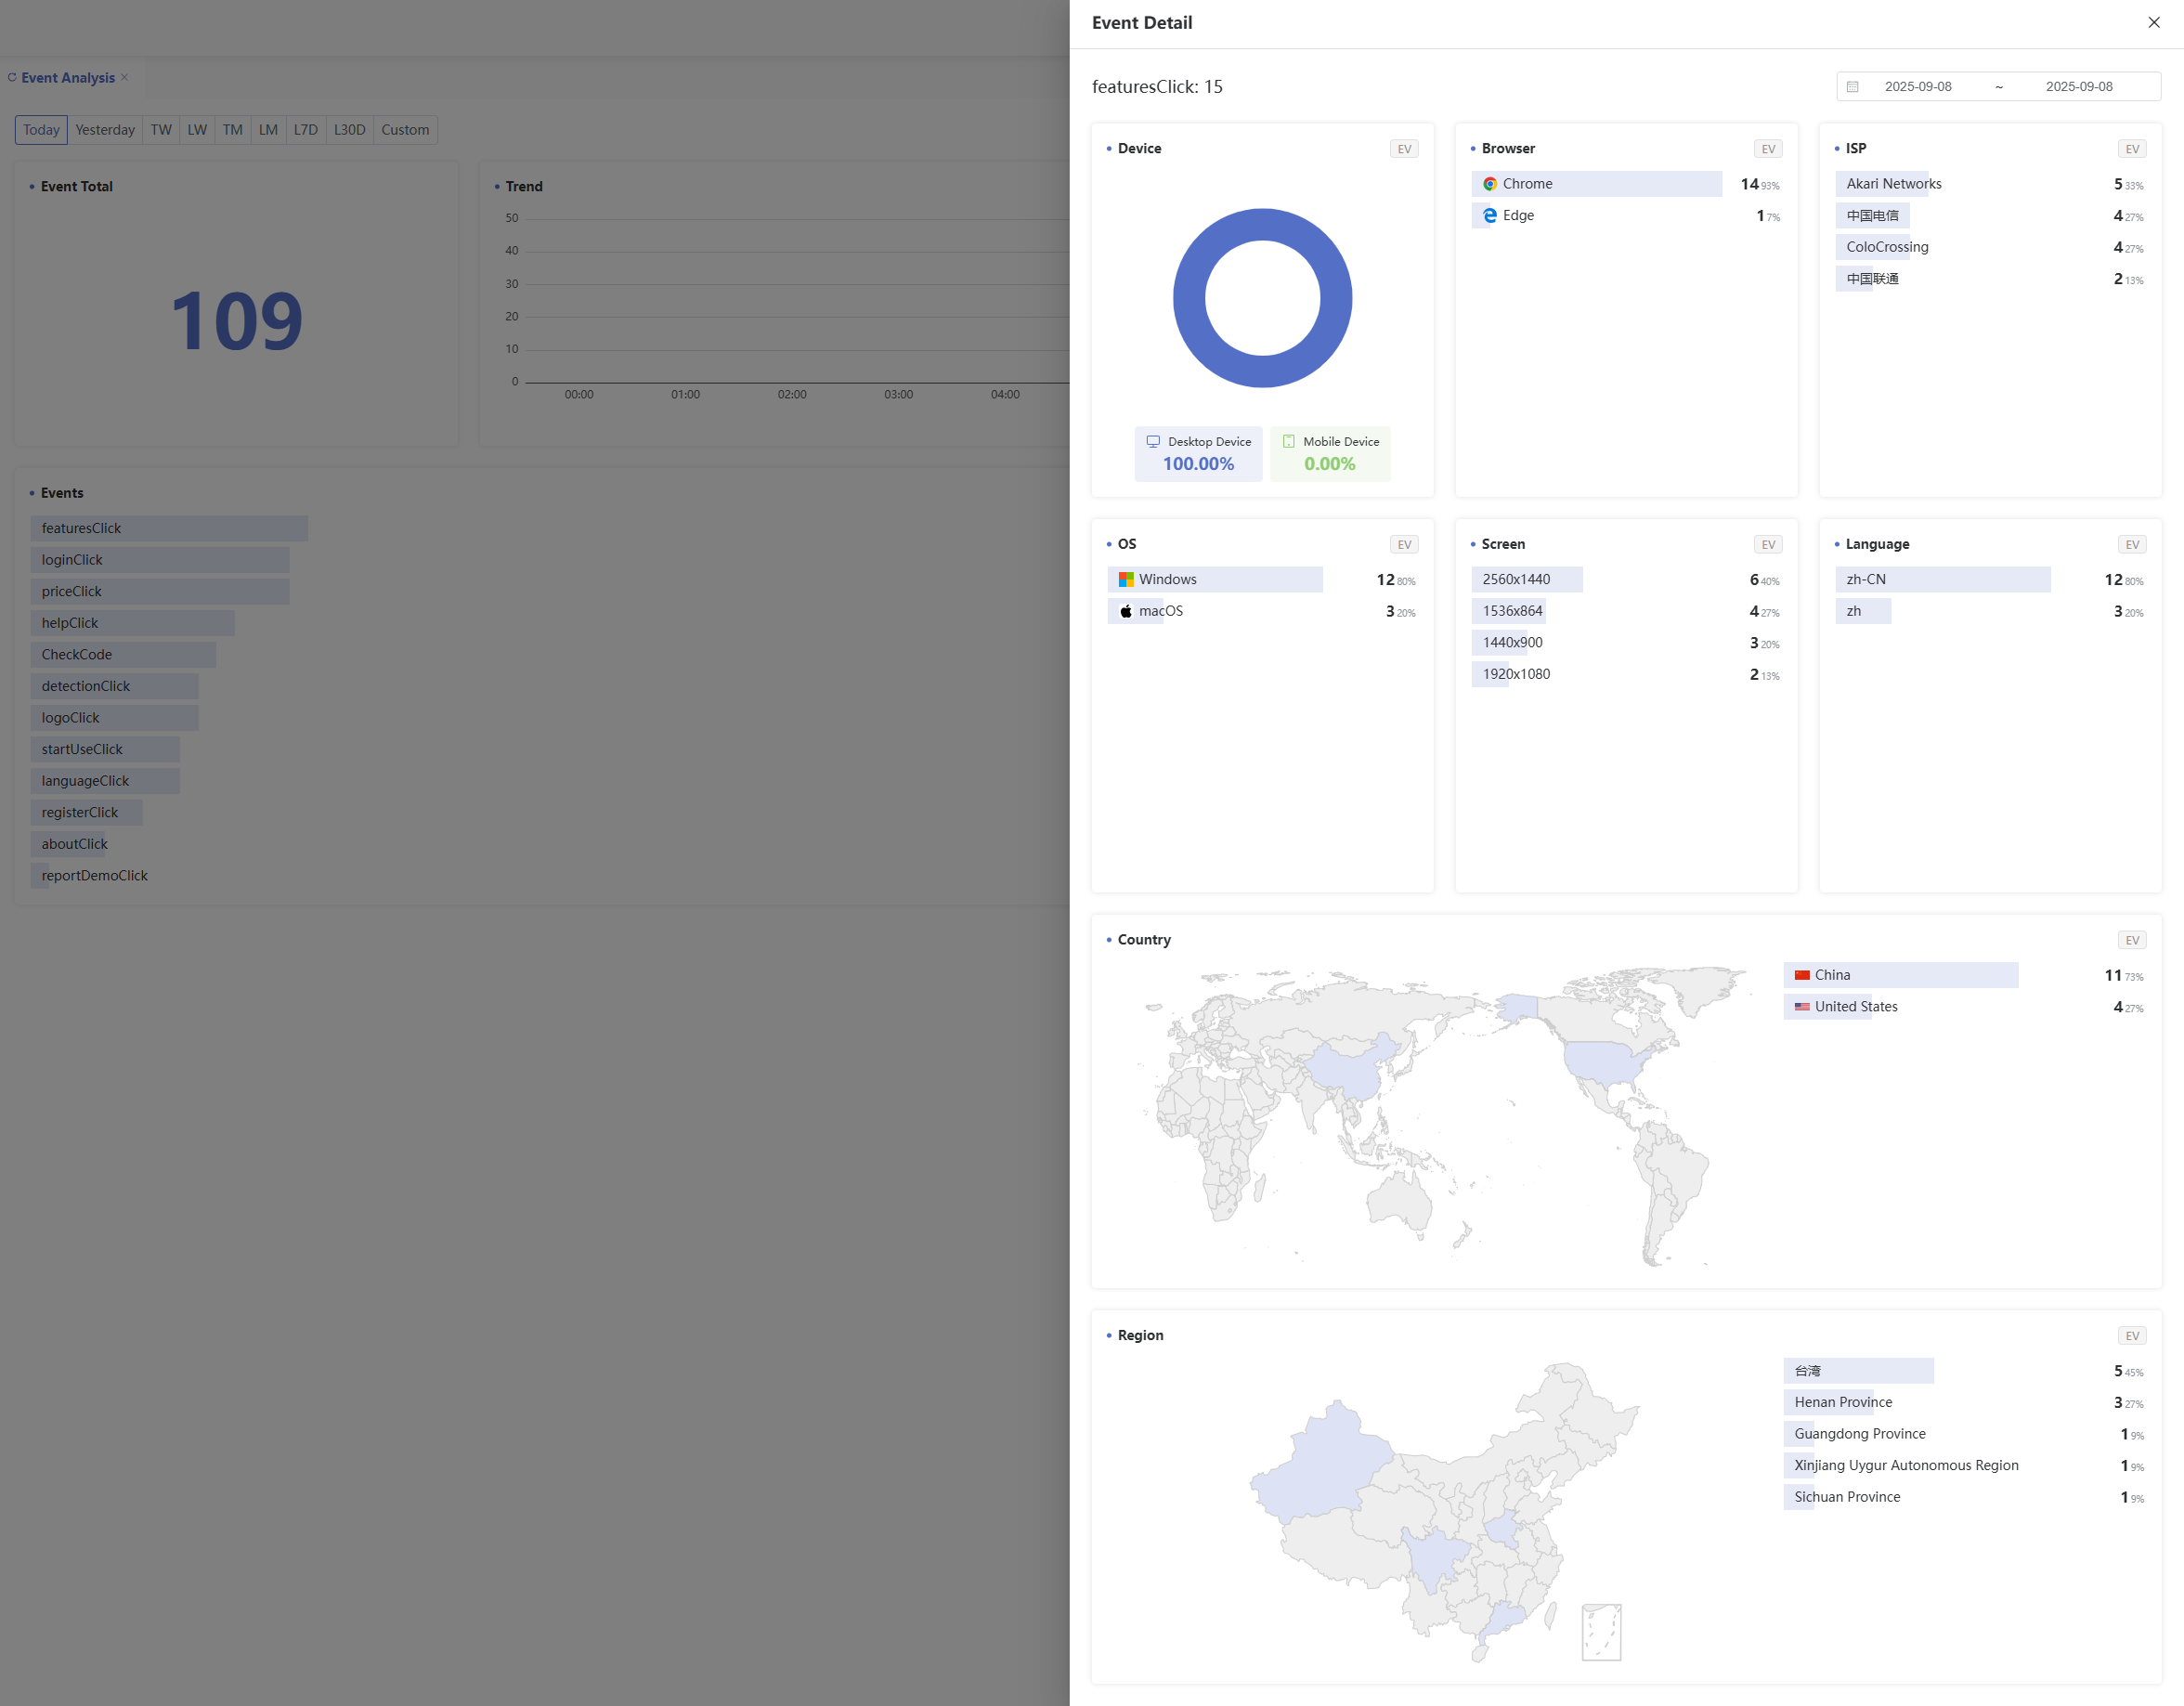Click the China flag icon
2184x1706 pixels.
click(x=1801, y=975)
